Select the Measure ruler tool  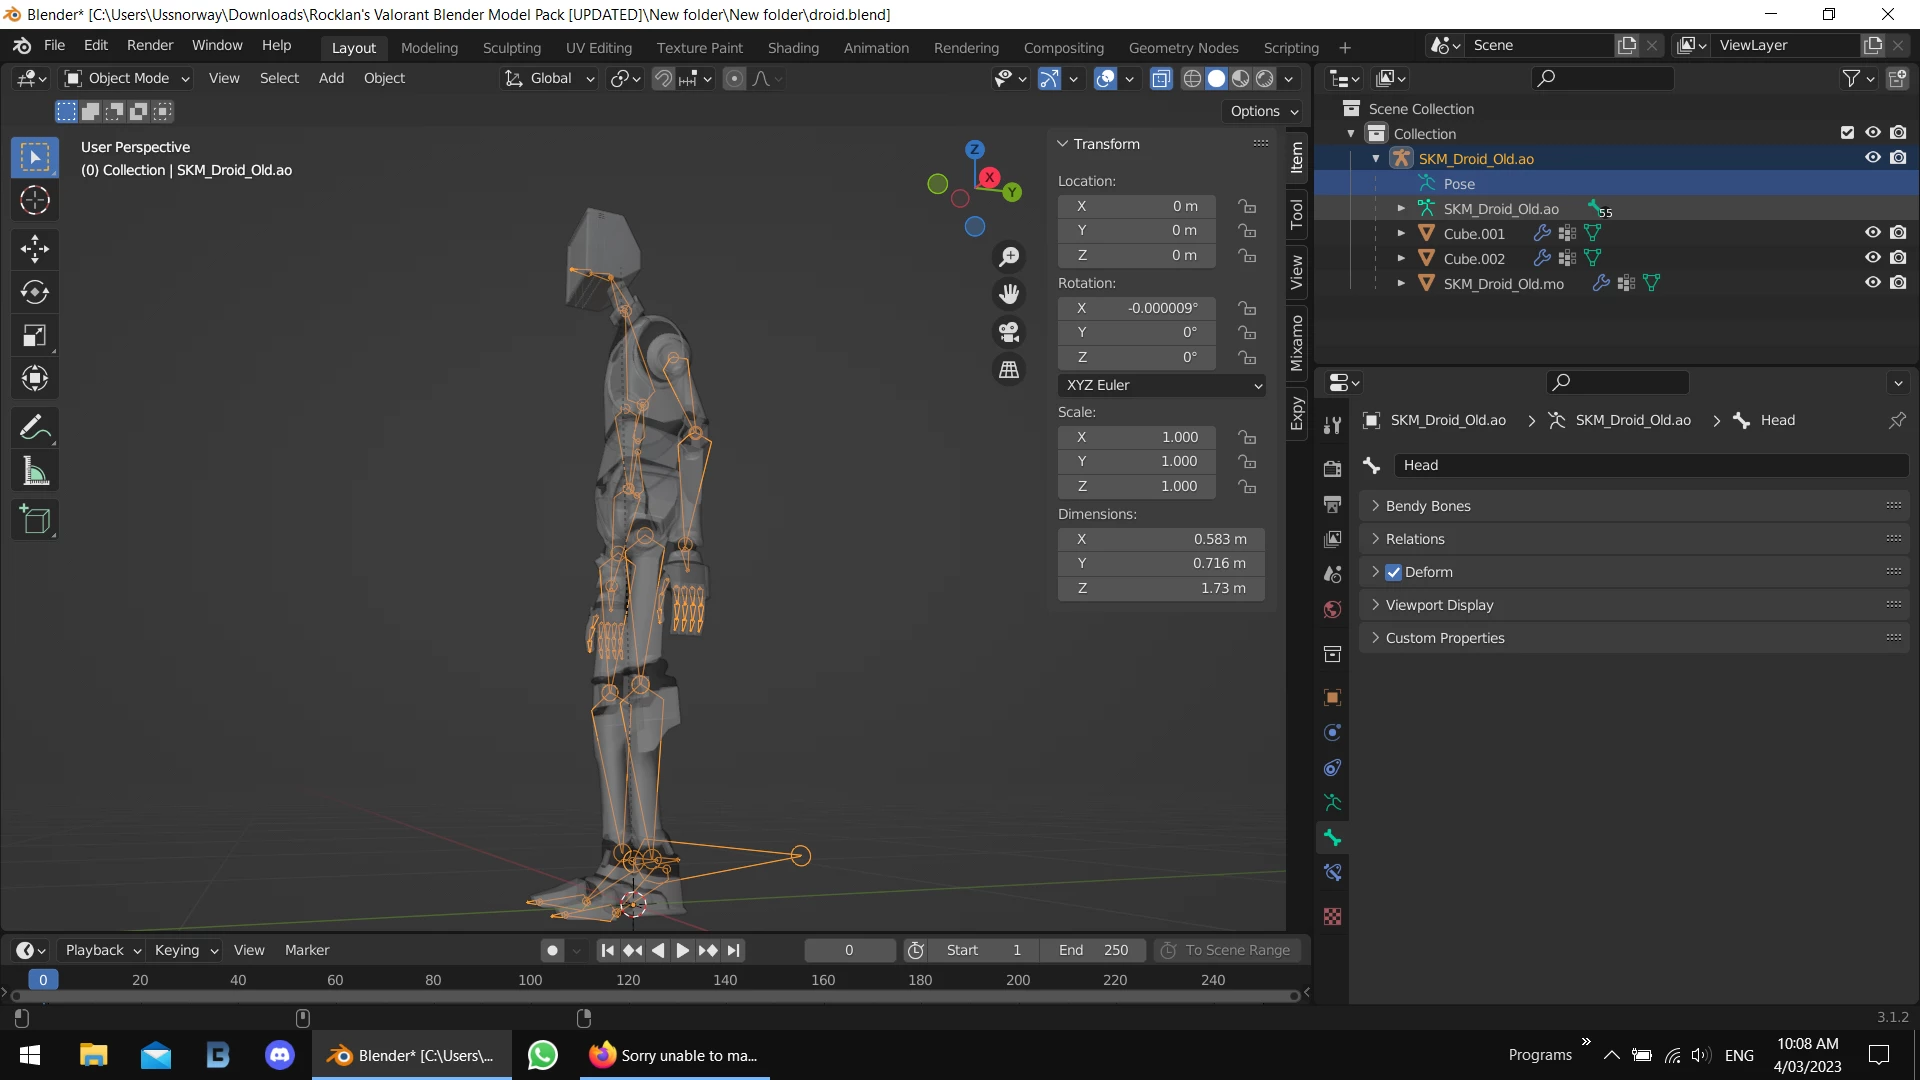click(x=35, y=471)
